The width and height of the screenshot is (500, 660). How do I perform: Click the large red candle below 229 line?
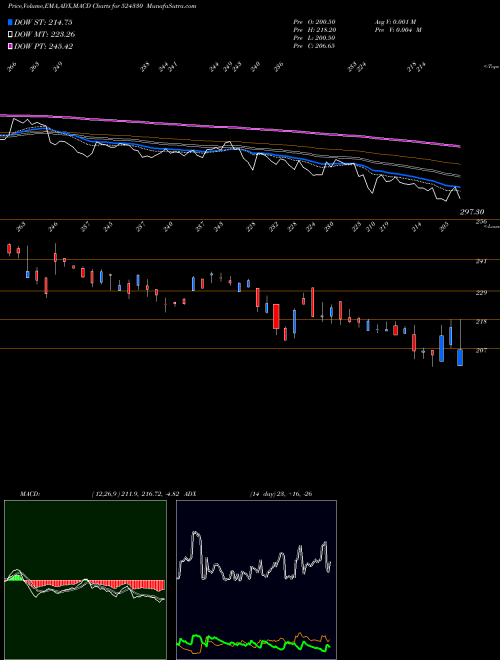pyautogui.click(x=276, y=317)
